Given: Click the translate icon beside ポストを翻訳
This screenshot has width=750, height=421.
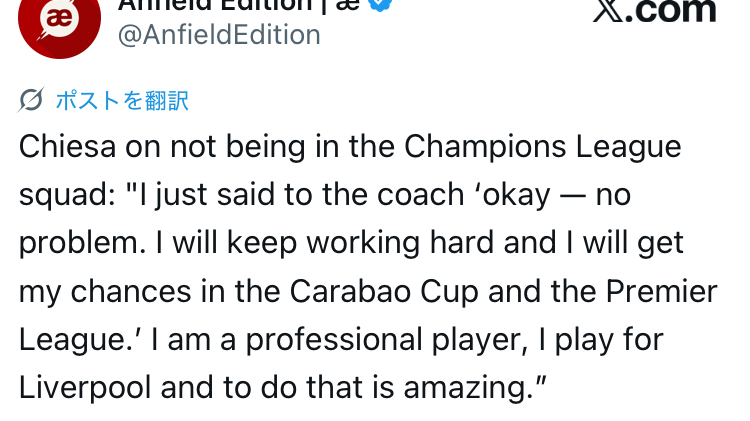Looking at the screenshot, I should click(31, 100).
